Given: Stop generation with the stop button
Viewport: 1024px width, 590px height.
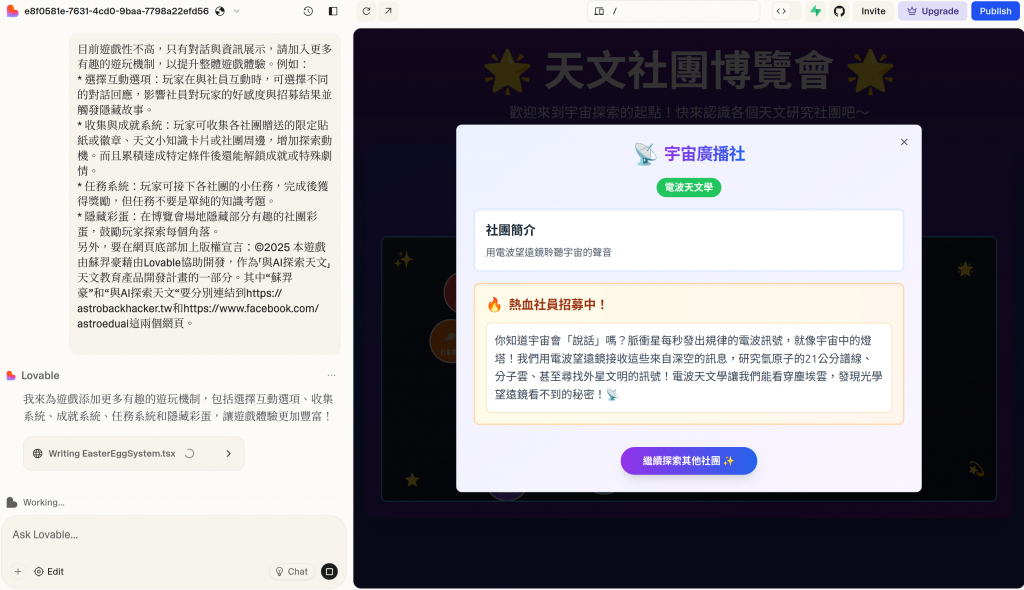Looking at the screenshot, I should [330, 572].
